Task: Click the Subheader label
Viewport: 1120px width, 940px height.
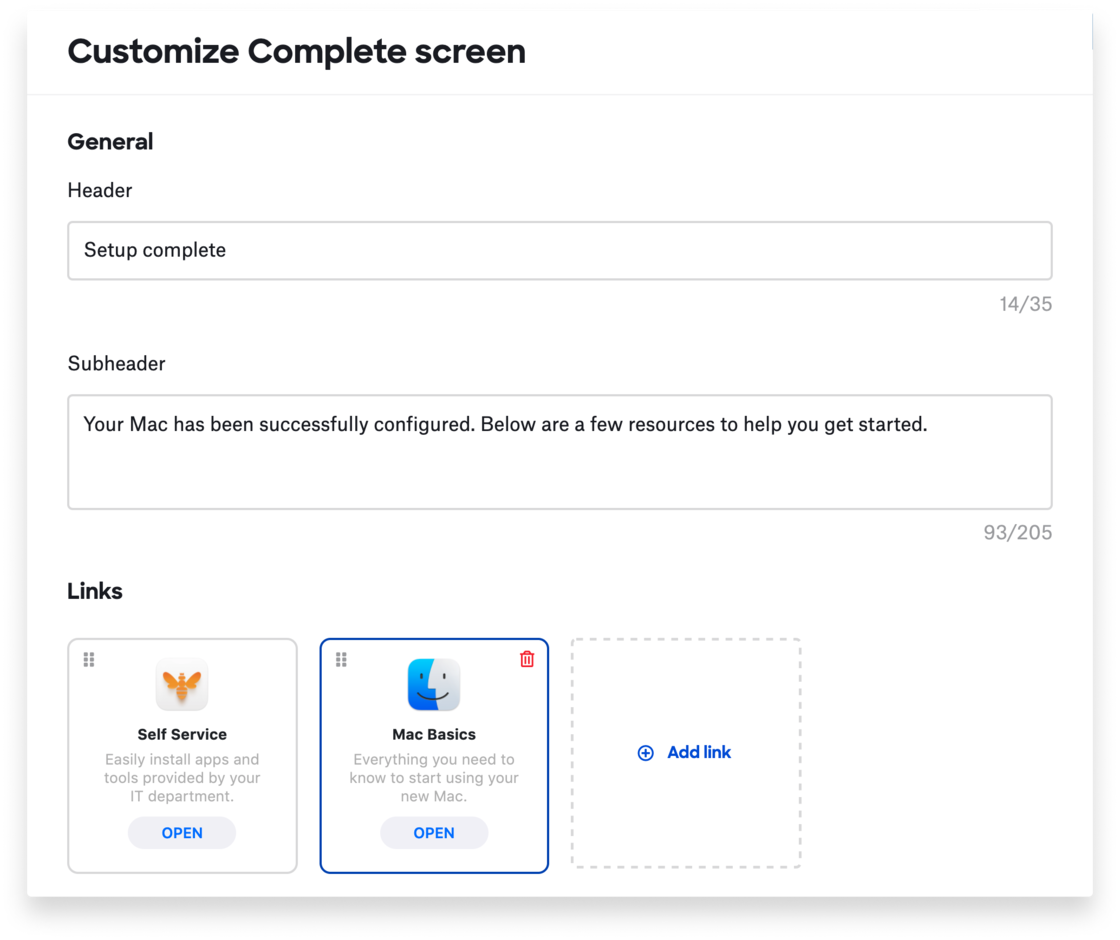Action: click(116, 363)
